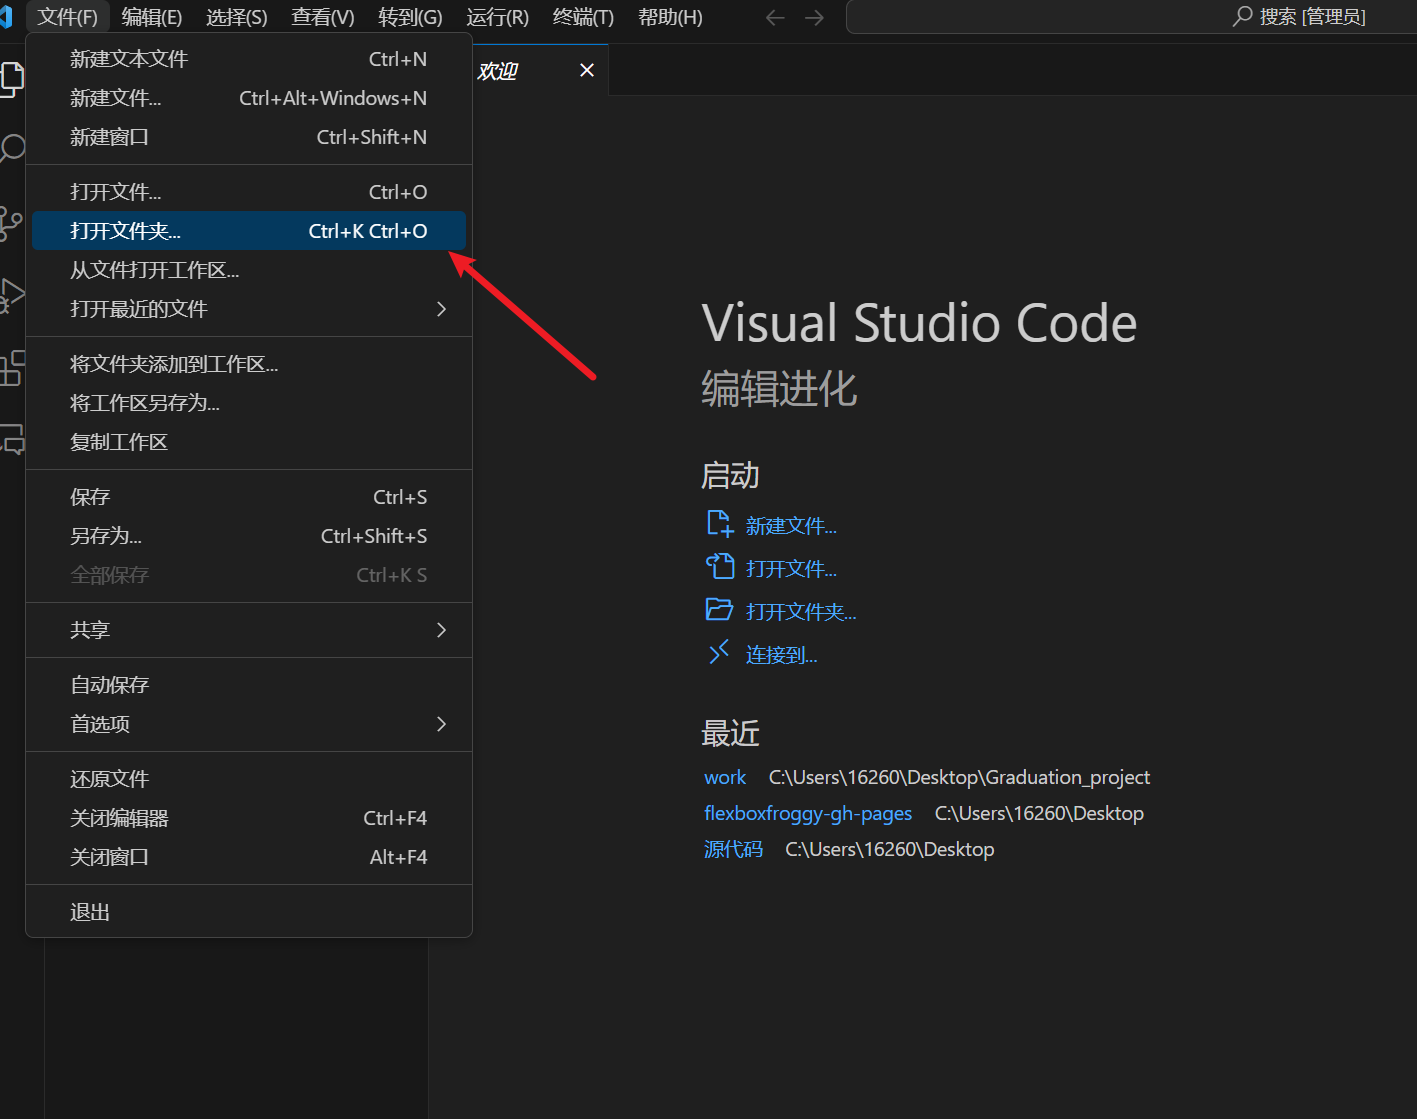Screen dimensions: 1417x1119
Task: Open the recent work project link
Action: 725,777
